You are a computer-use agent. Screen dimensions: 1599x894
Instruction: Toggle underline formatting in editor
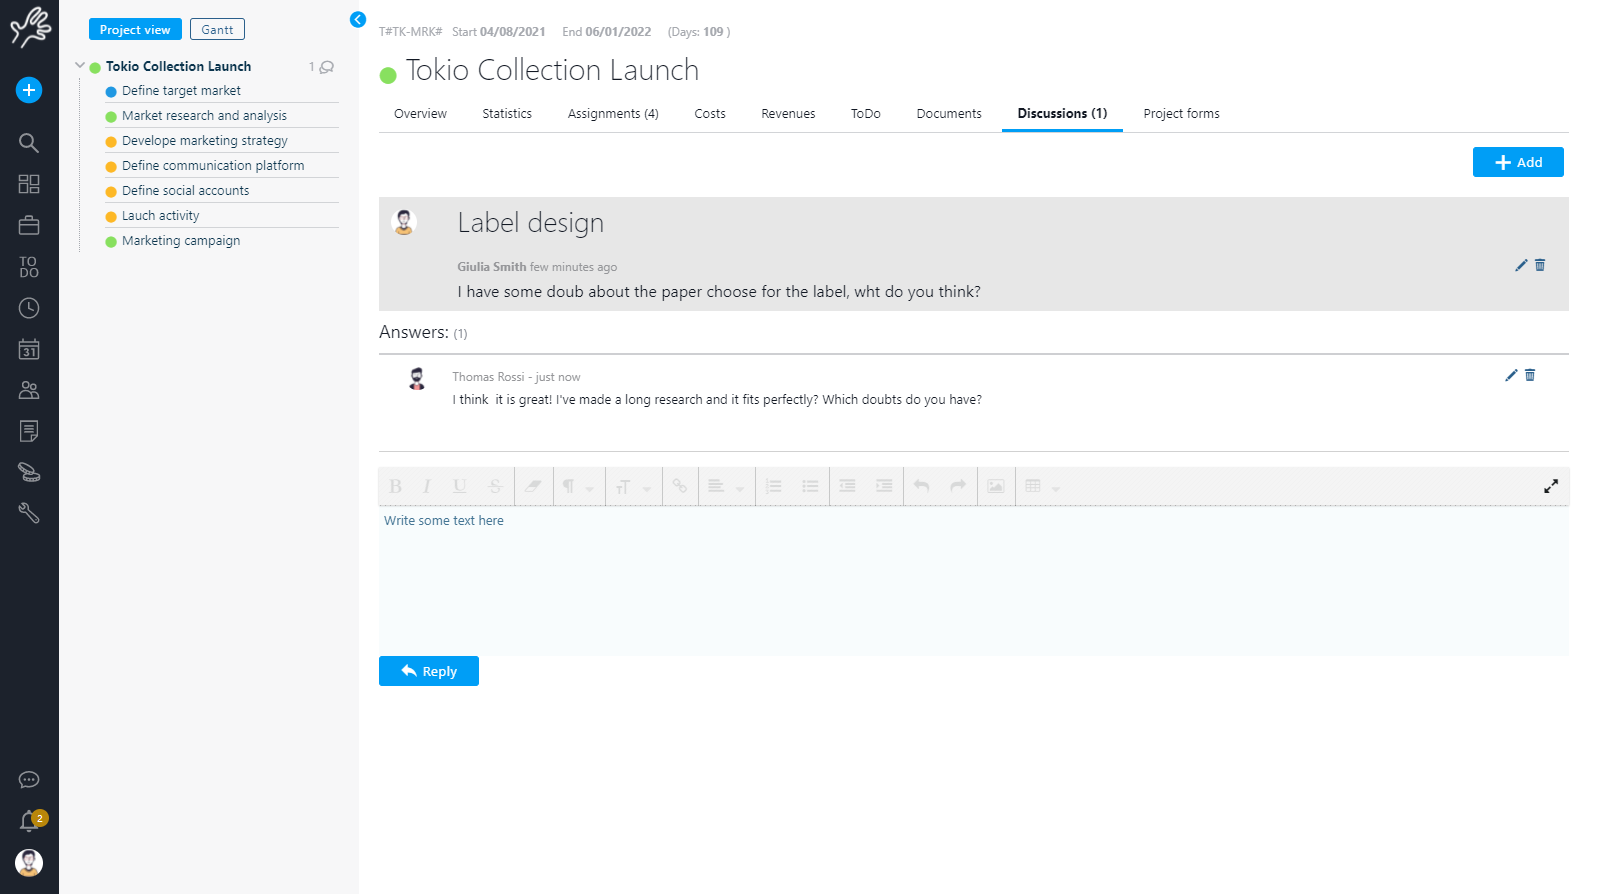[459, 486]
